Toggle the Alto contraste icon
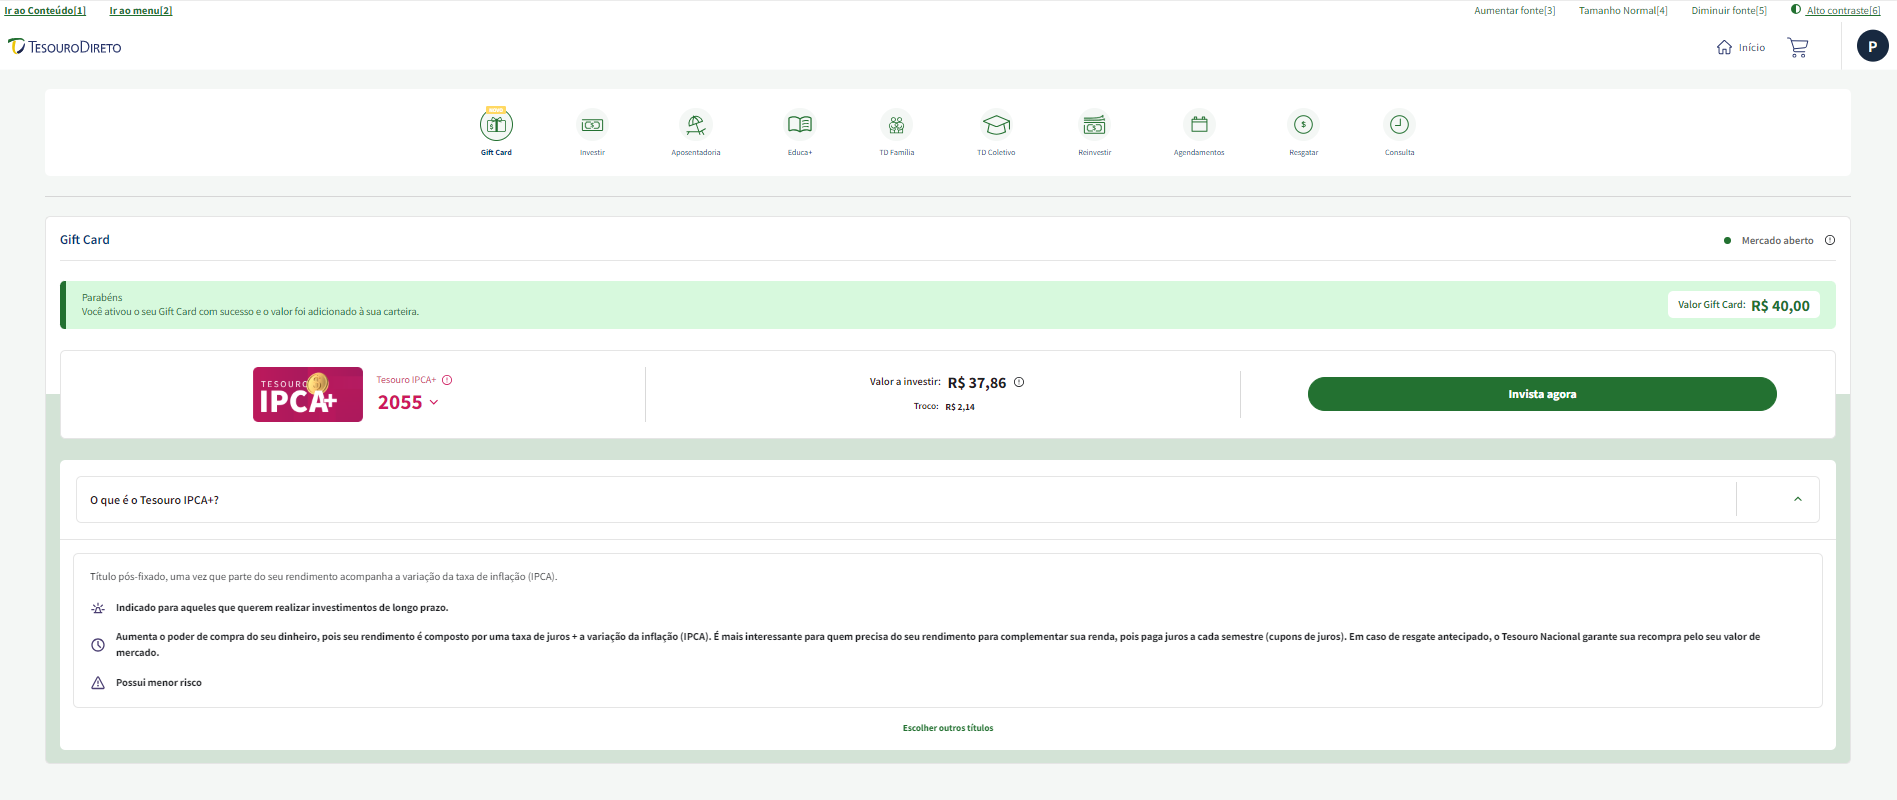Screen dimensions: 1897x800 click(1796, 10)
